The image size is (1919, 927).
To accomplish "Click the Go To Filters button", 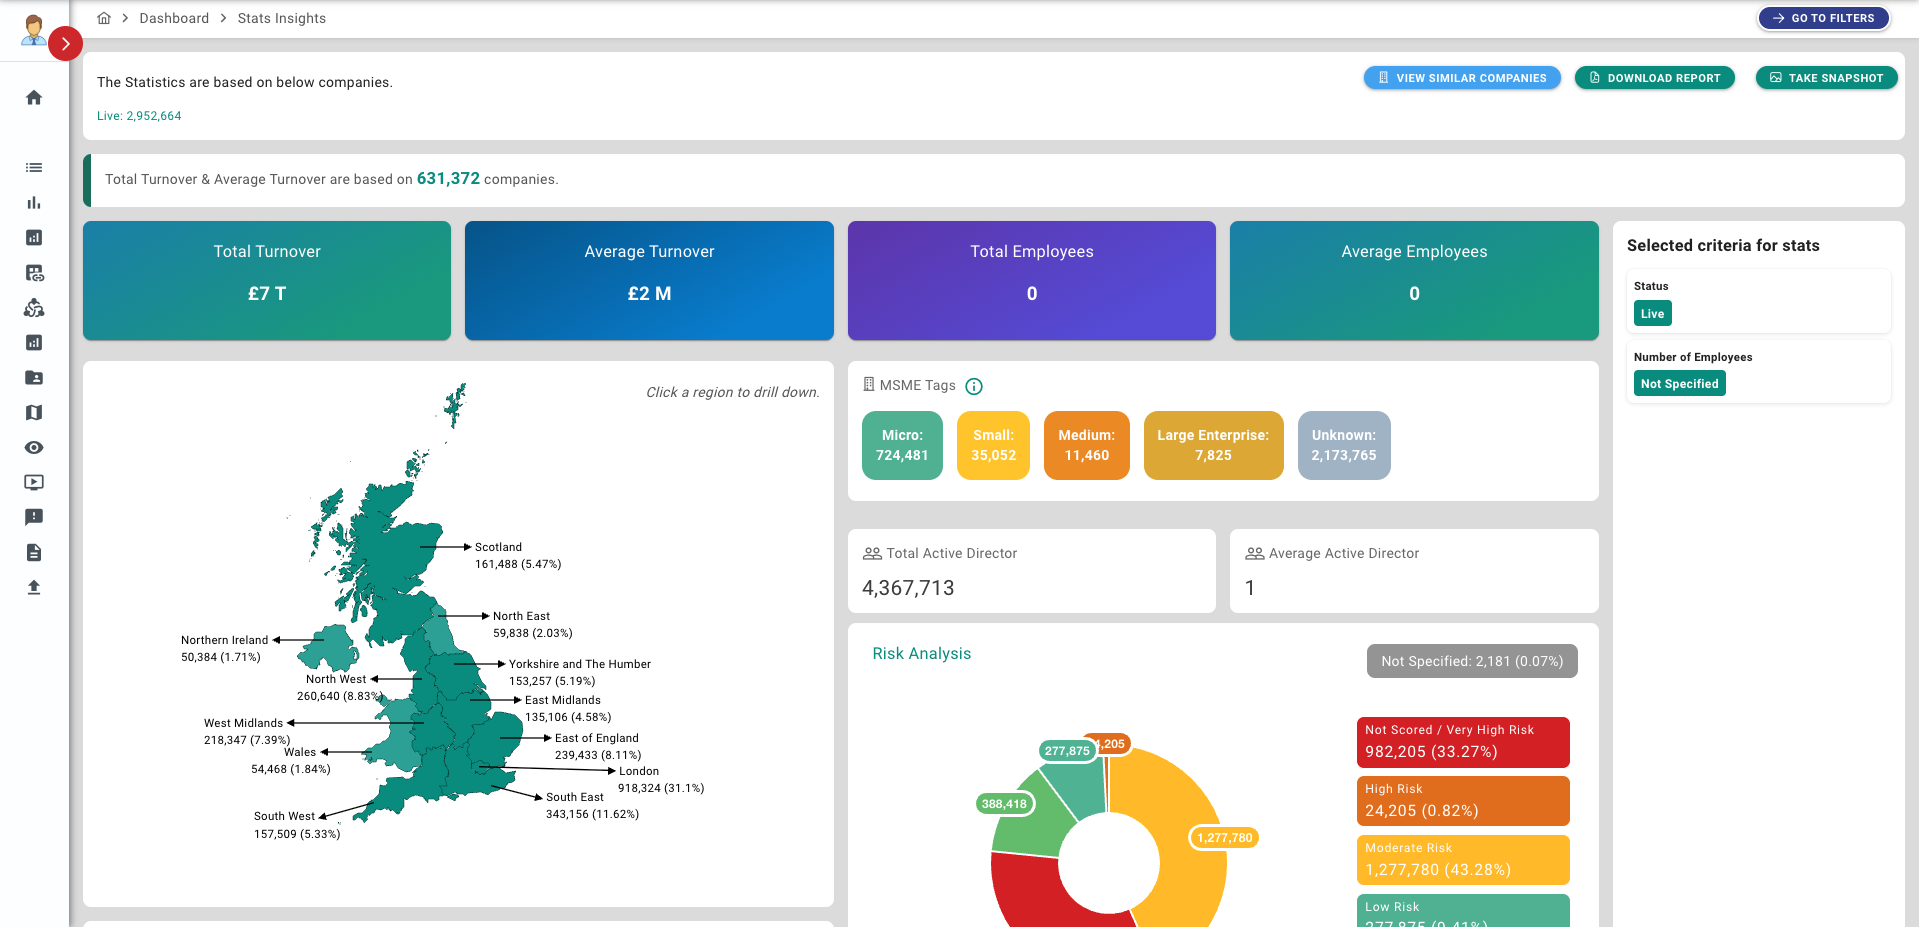I will [1824, 18].
